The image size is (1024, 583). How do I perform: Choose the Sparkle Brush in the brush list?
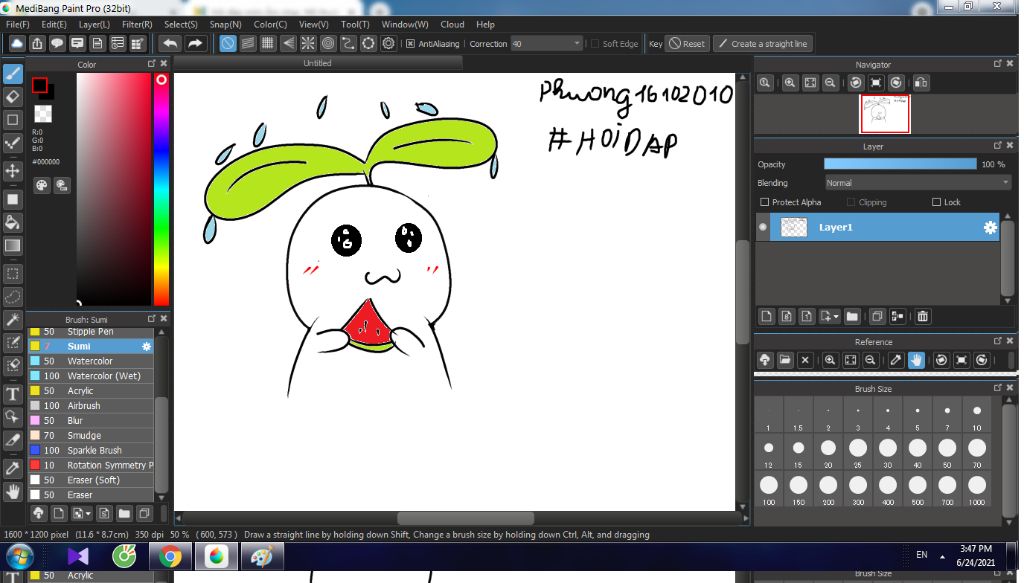(91, 450)
